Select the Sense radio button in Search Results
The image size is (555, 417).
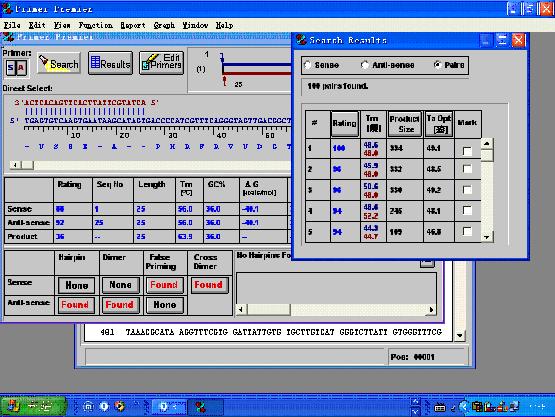(308, 65)
